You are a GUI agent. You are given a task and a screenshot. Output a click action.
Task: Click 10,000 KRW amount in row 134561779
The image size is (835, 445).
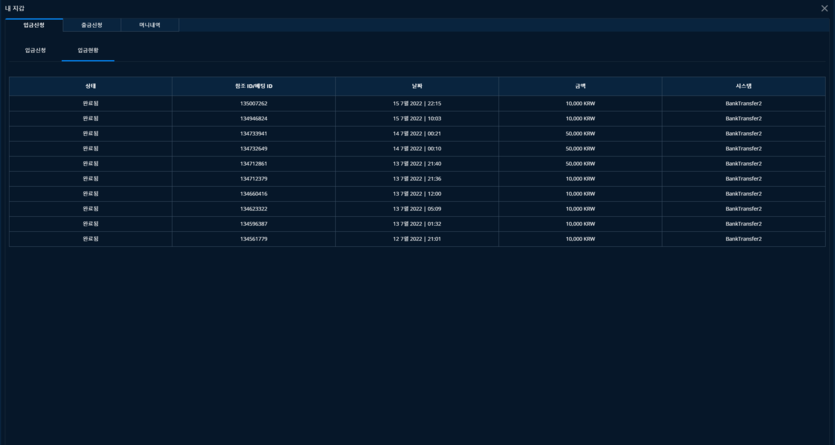click(x=580, y=239)
